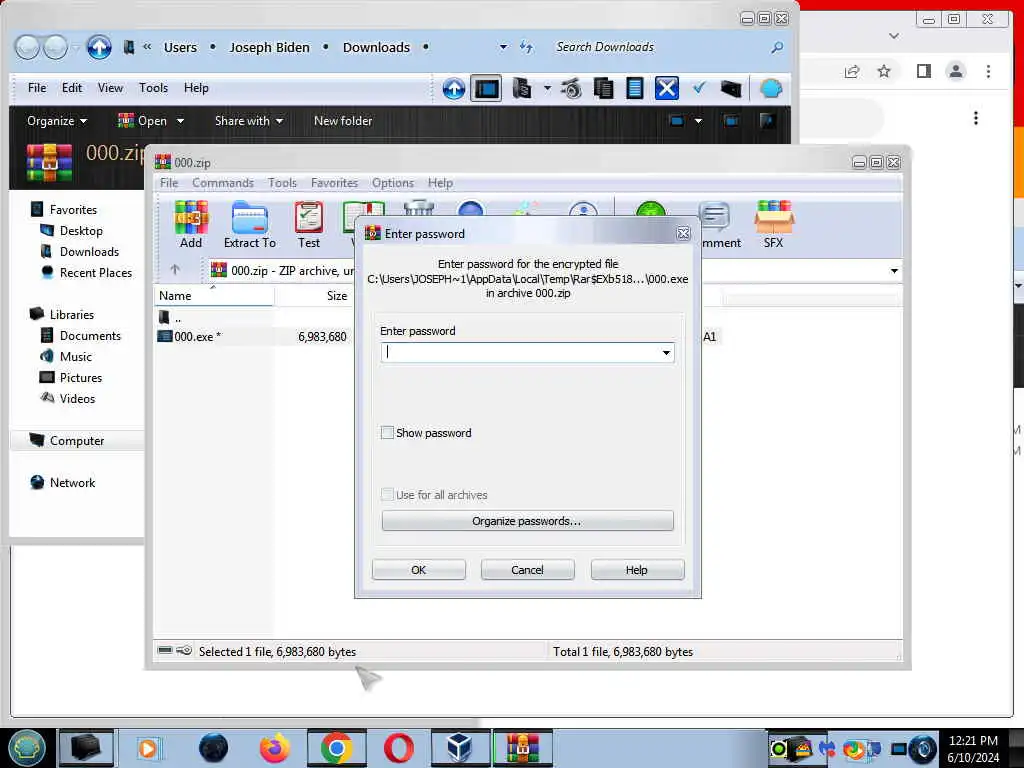Expand the Open button dropdown arrow
1024x768 pixels.
180,121
